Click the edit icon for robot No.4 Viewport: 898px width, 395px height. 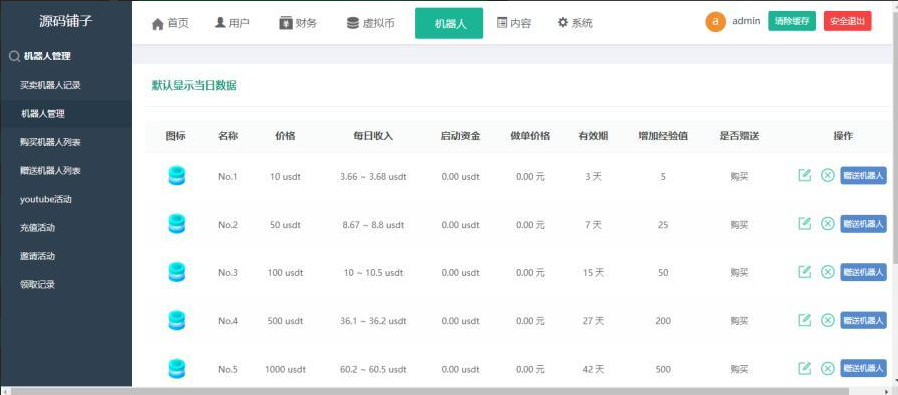pos(805,320)
